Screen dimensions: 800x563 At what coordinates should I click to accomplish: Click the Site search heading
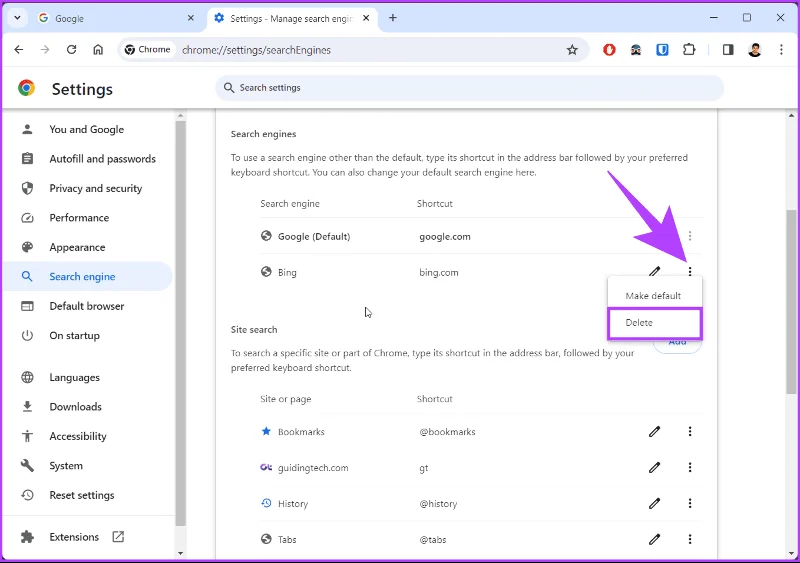coord(254,330)
